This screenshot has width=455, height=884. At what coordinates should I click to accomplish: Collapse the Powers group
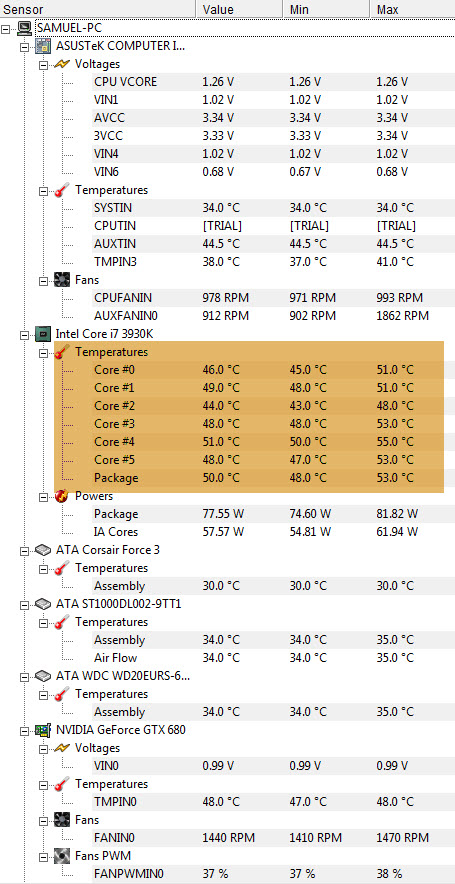click(43, 497)
